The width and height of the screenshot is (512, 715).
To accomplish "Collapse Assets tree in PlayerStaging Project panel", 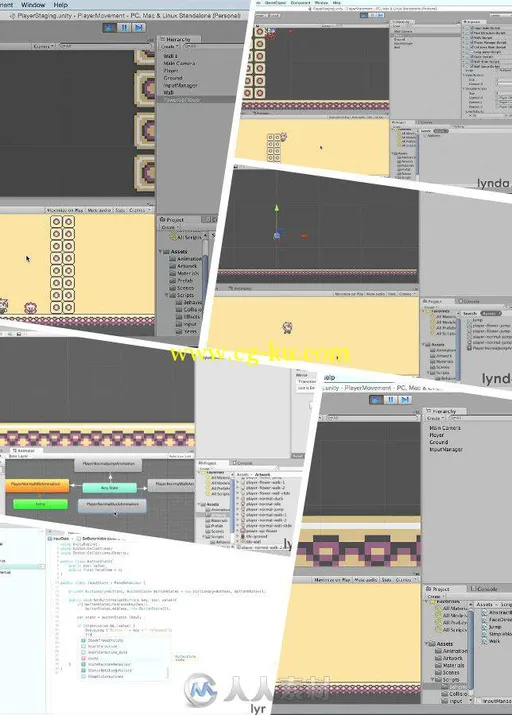I will 161,251.
